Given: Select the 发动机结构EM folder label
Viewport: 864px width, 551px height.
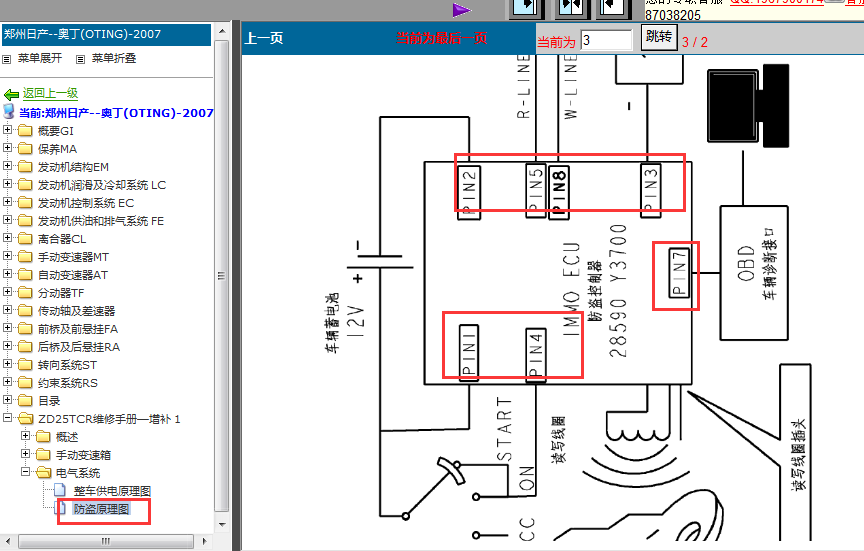Looking at the screenshot, I should [x=73, y=167].
